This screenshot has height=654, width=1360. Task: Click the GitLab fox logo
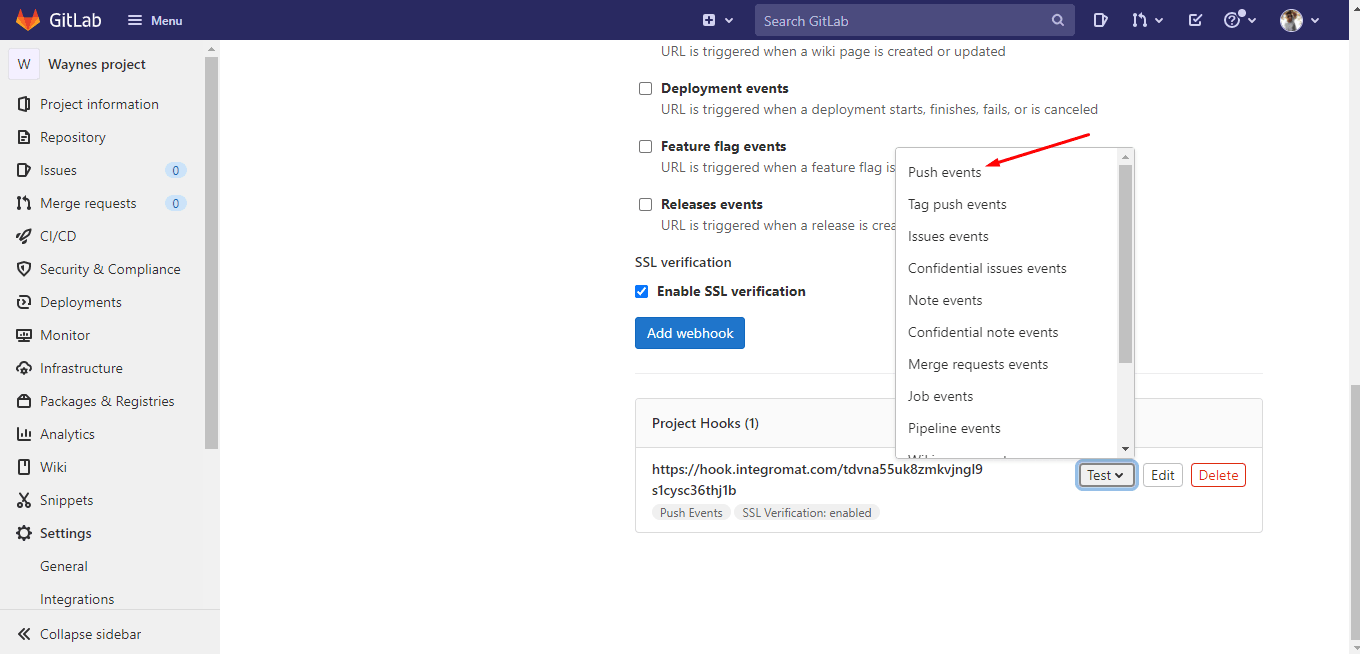click(27, 20)
